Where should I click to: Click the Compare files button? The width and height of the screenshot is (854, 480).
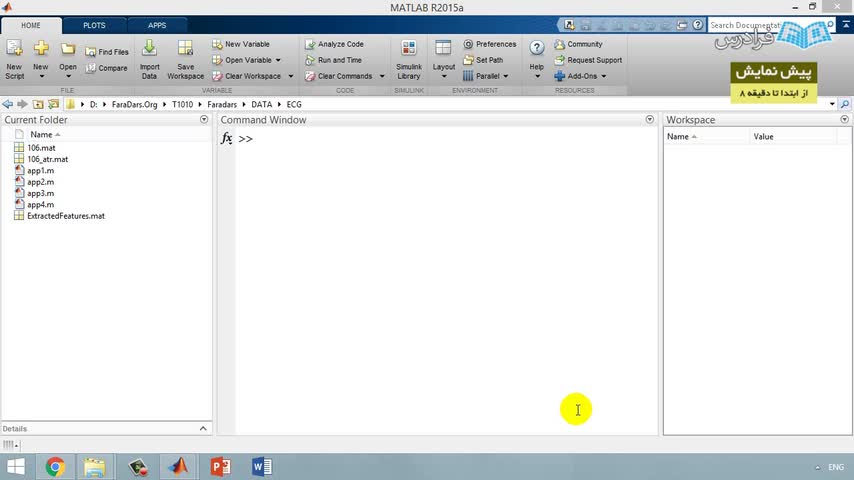pos(106,68)
